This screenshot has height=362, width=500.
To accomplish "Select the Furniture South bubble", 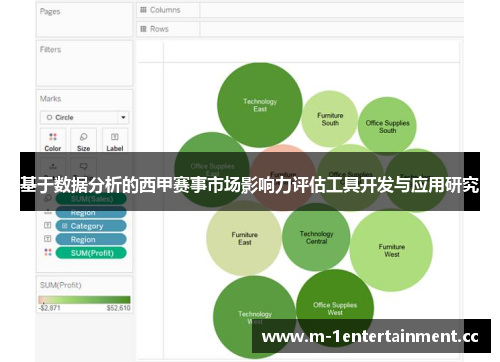I will [x=330, y=119].
